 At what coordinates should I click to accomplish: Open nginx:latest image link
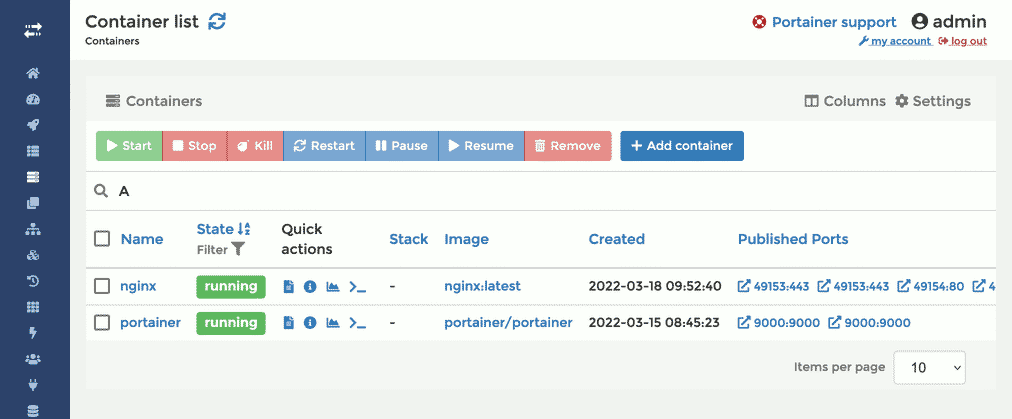click(x=482, y=286)
